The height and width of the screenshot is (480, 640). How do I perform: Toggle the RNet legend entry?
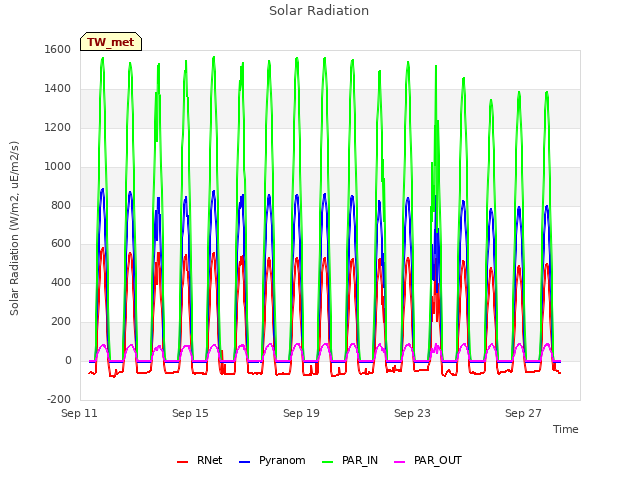pos(200,460)
